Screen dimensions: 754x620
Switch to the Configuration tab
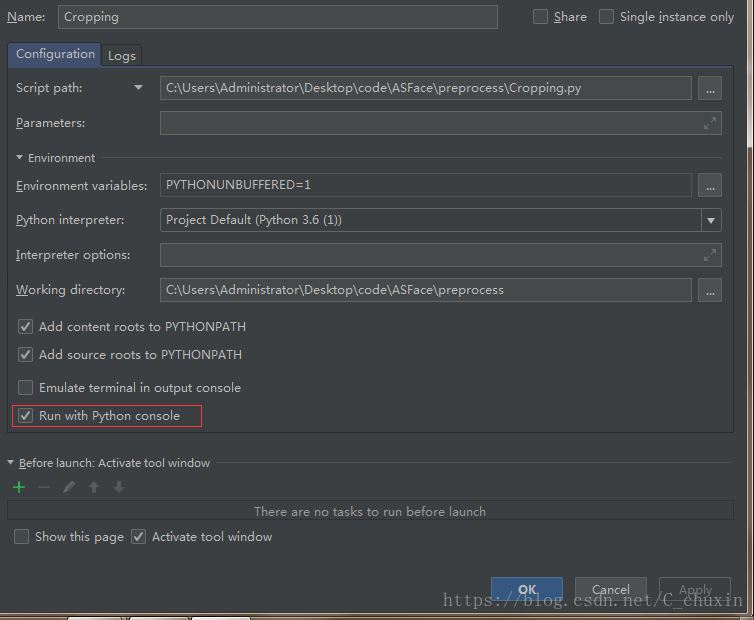[x=55, y=54]
